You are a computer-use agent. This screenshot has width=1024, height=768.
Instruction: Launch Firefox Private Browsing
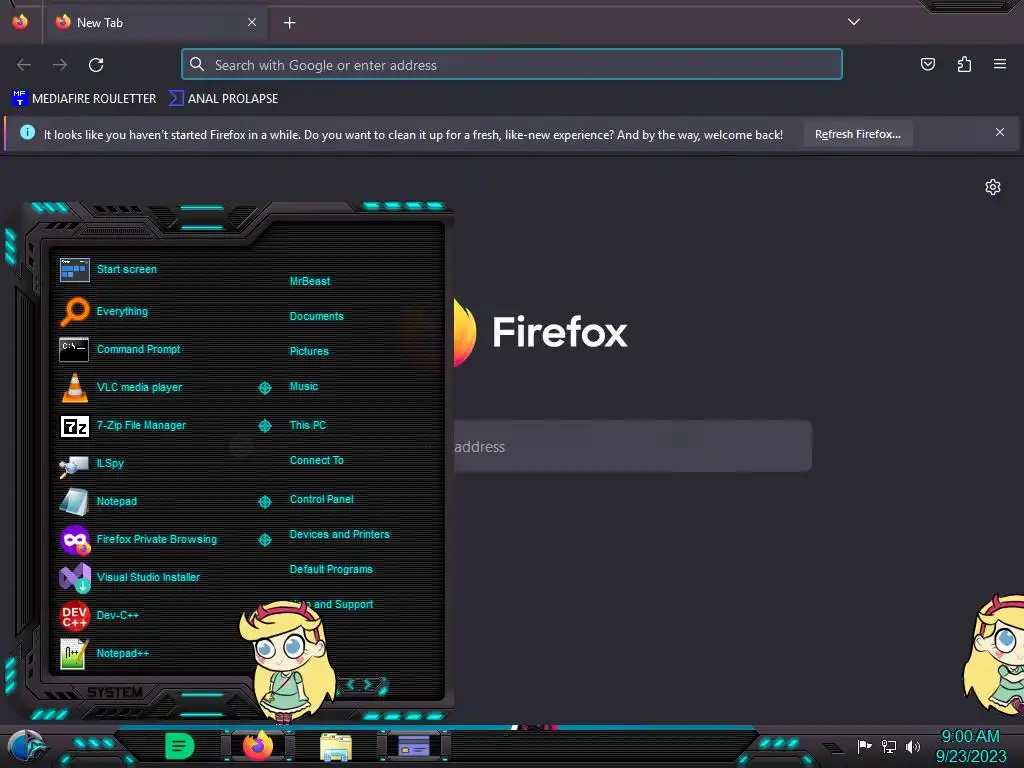(x=157, y=539)
